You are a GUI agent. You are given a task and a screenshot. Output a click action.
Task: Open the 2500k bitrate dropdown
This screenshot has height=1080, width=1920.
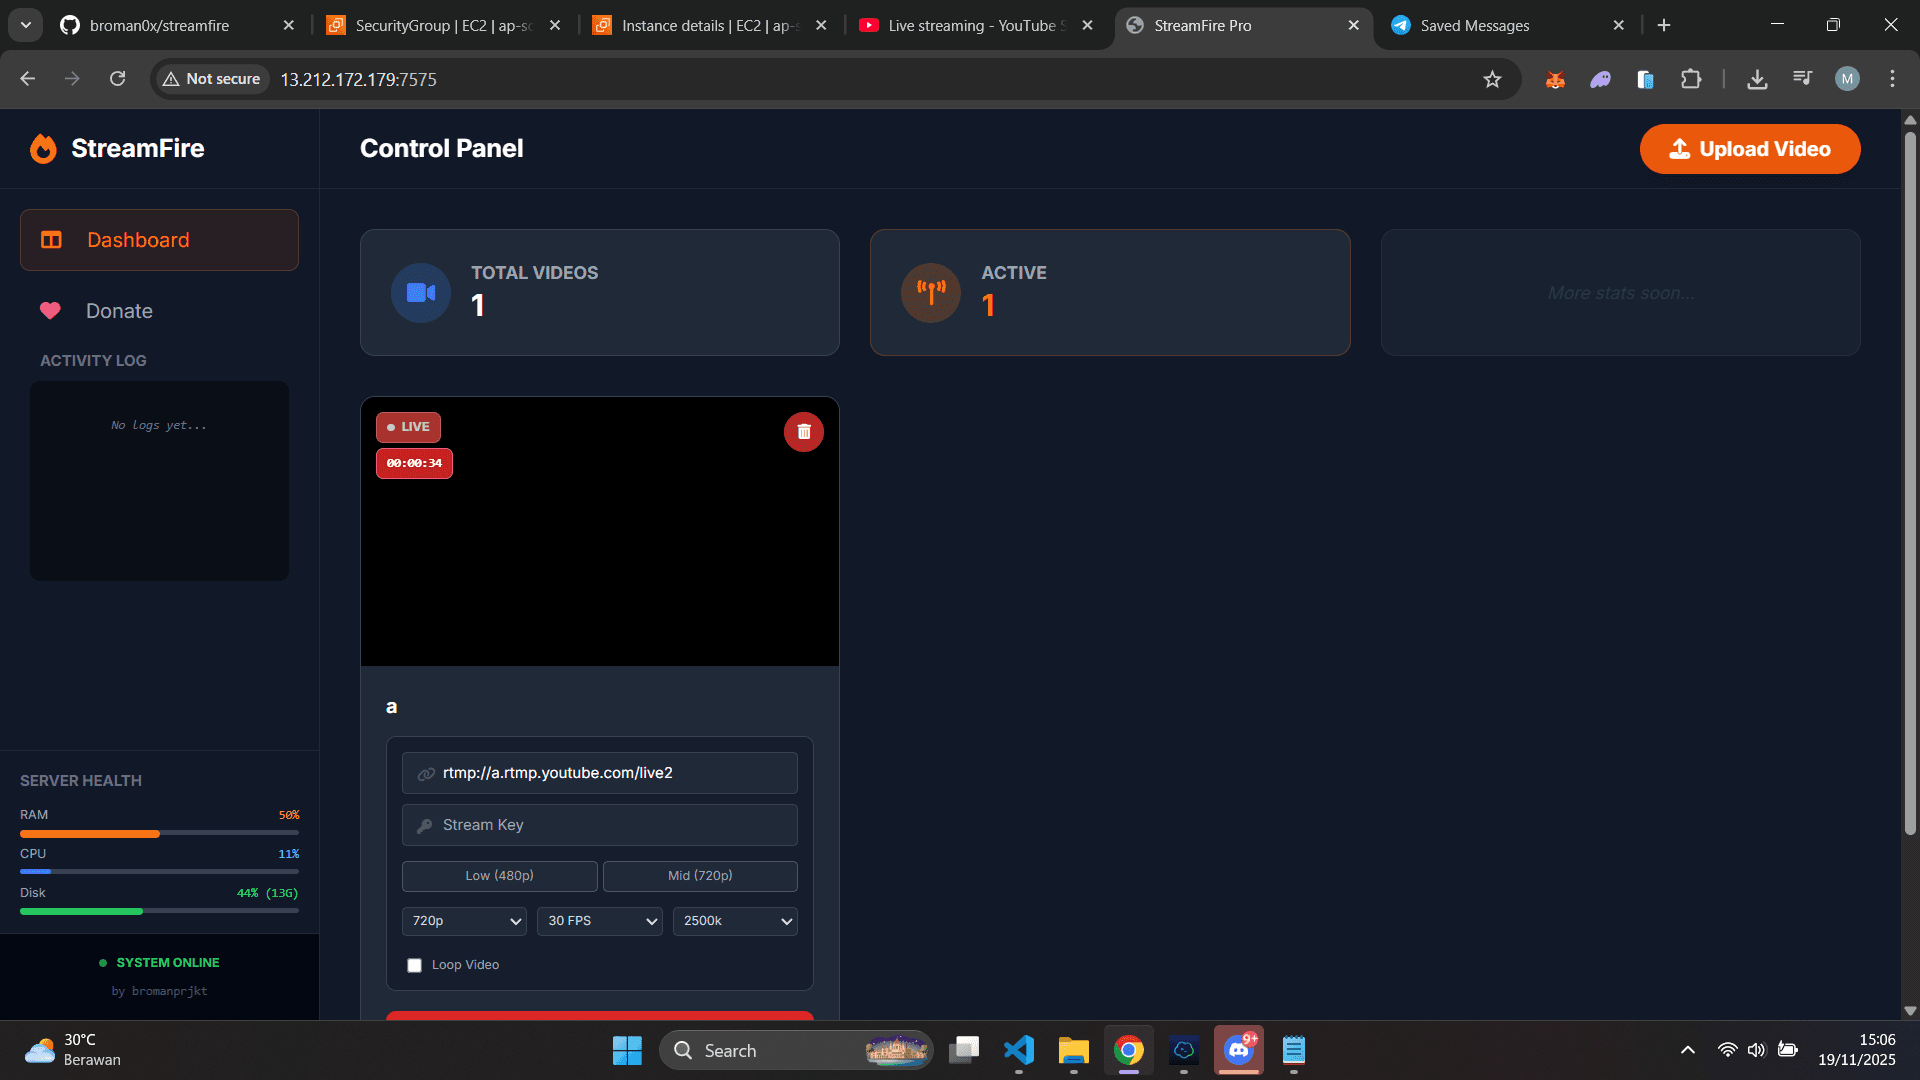pos(734,921)
